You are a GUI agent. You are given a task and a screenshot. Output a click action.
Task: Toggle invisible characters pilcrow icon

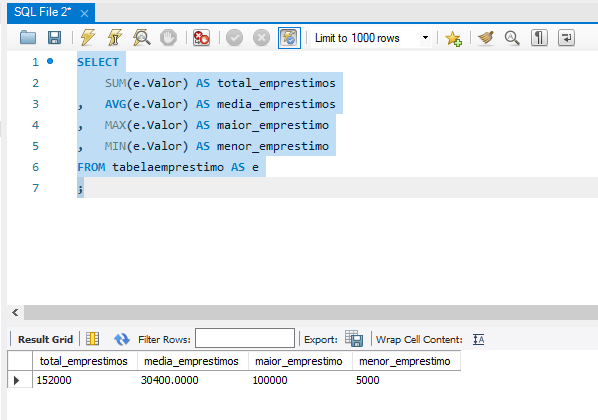click(x=539, y=38)
